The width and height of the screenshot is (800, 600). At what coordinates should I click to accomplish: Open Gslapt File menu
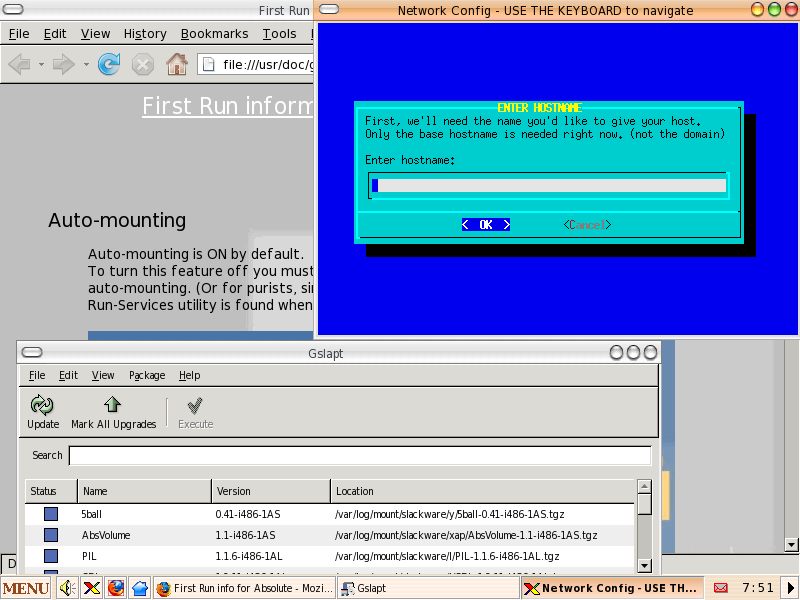(37, 375)
